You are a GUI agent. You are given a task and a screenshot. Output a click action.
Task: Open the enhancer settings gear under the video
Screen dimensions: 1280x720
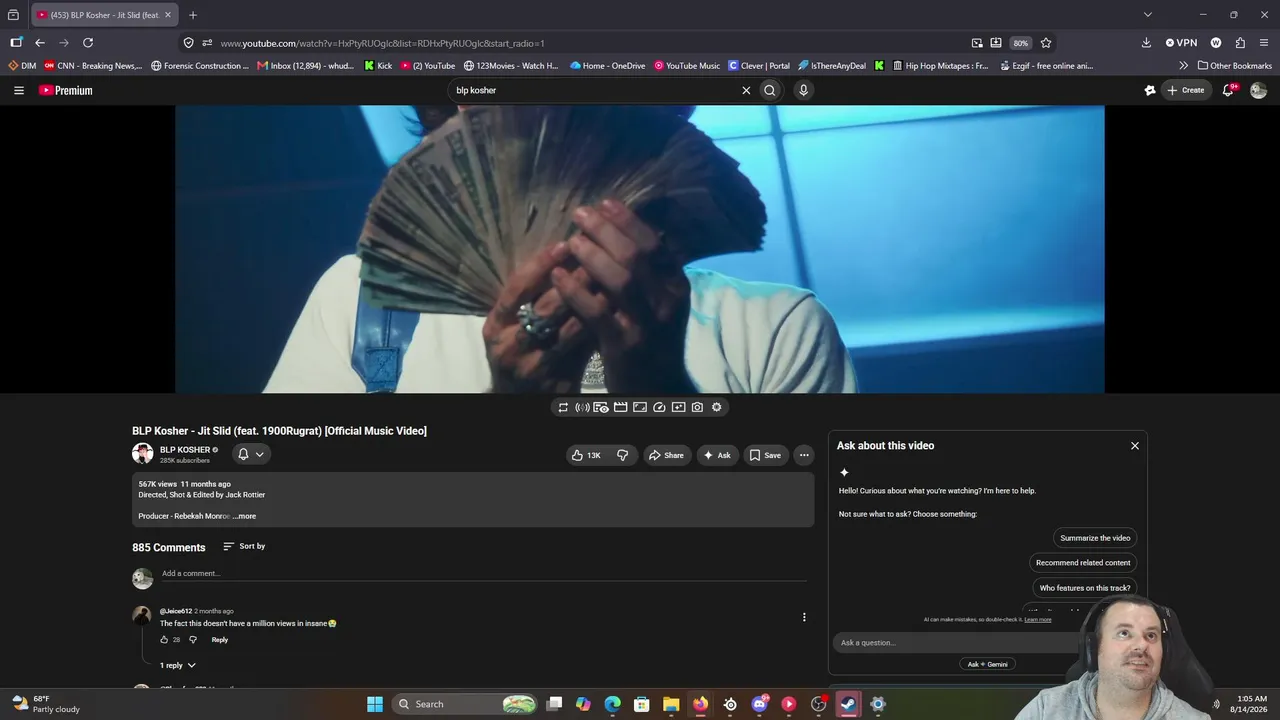pyautogui.click(x=716, y=407)
